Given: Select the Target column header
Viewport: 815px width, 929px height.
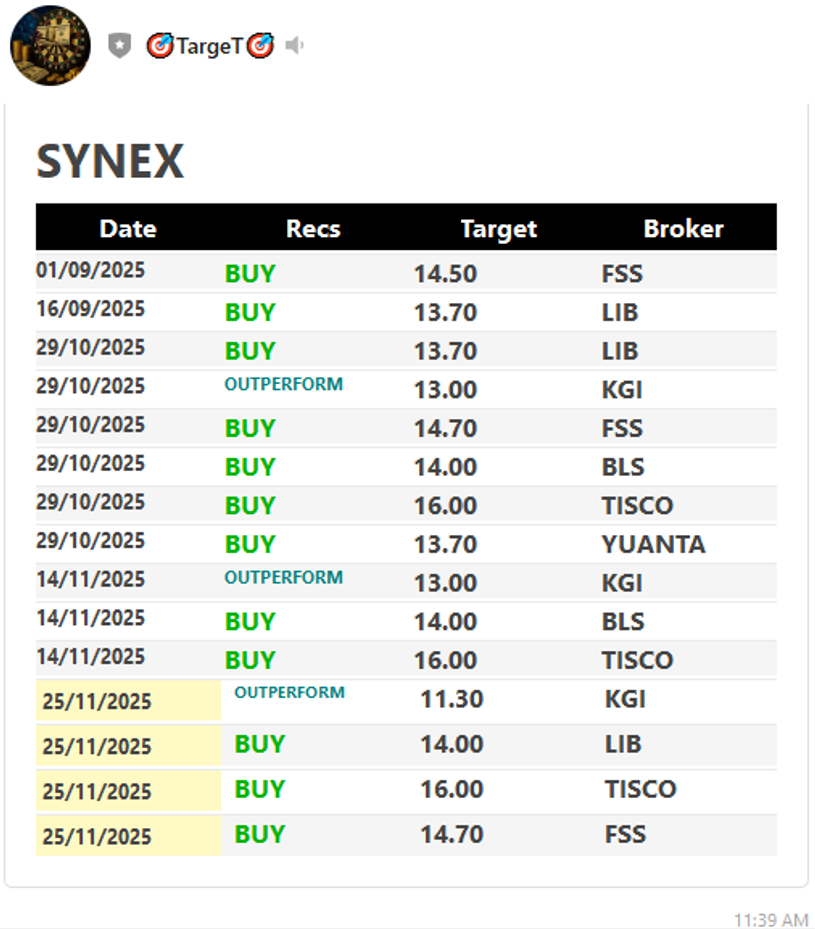Looking at the screenshot, I should [x=498, y=229].
